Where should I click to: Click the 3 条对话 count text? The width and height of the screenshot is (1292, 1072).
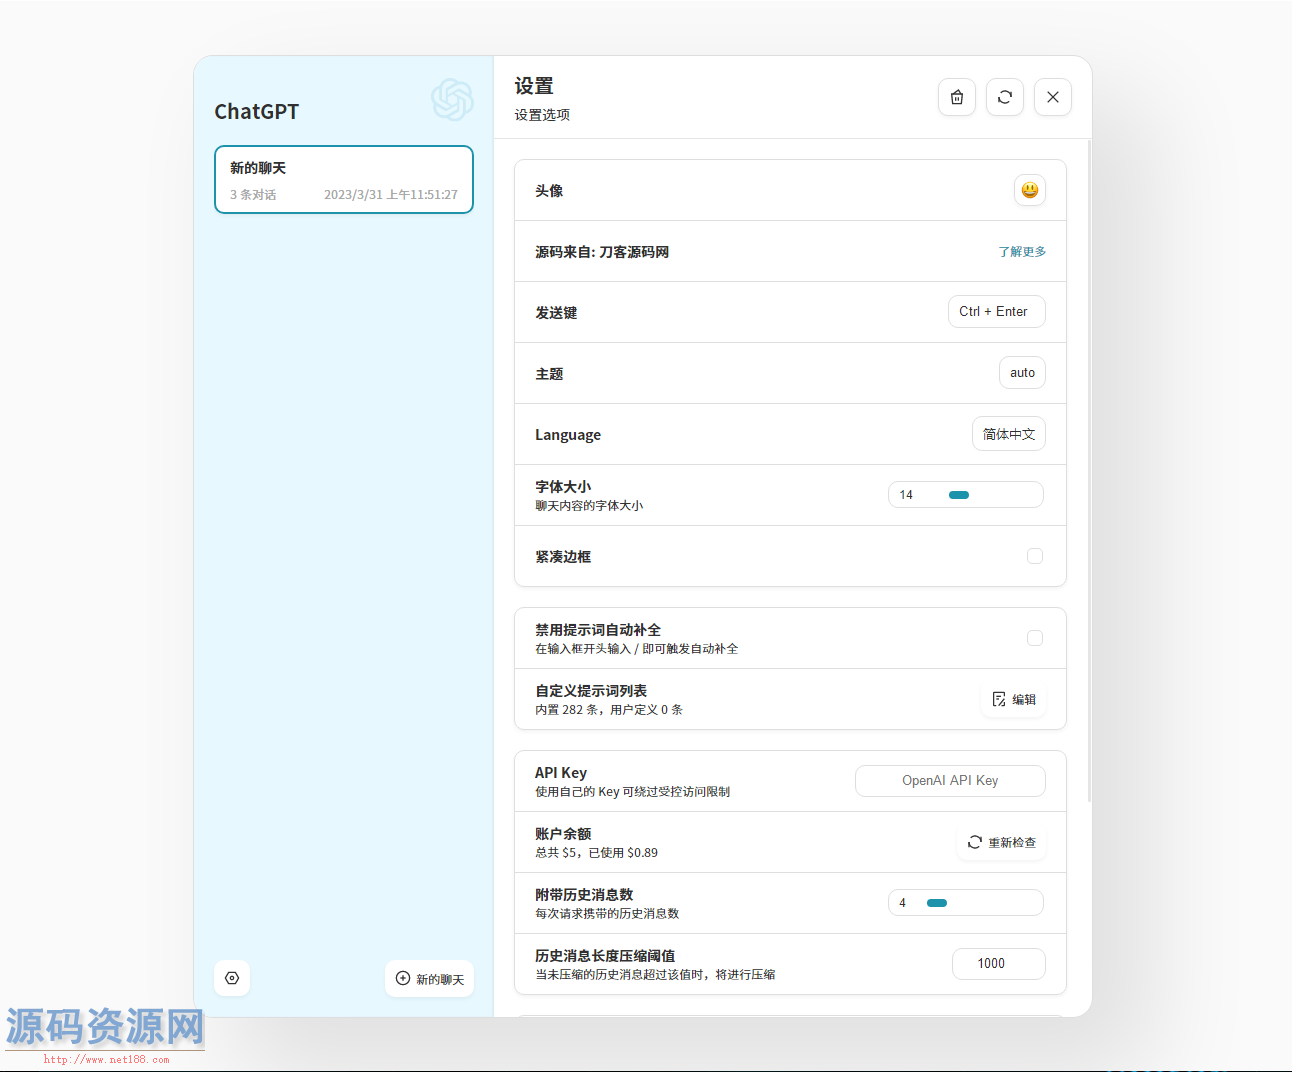[253, 195]
